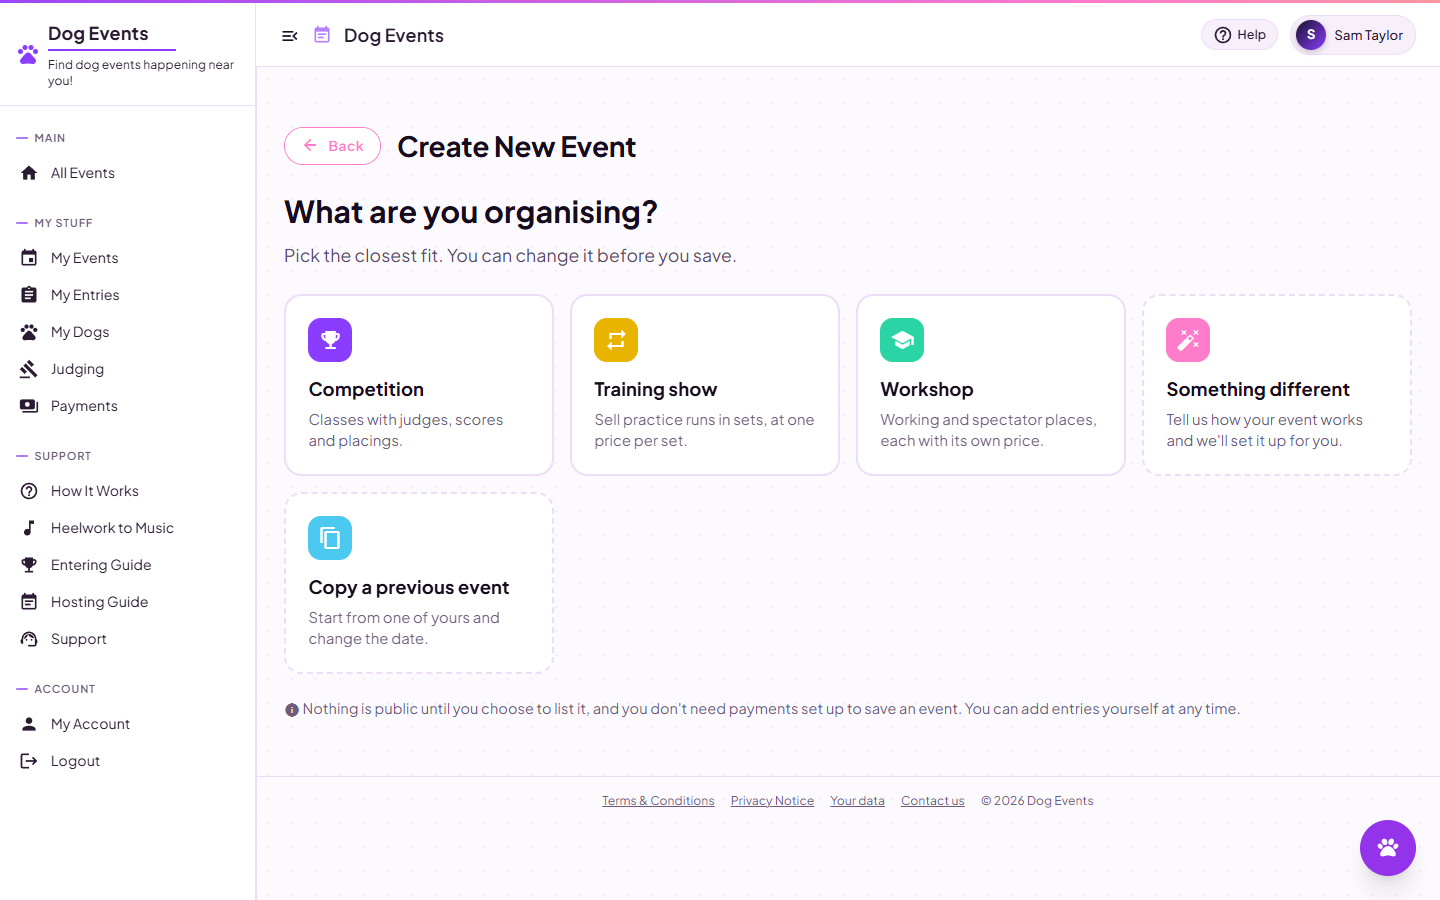
Task: Open the Help button
Action: (x=1239, y=35)
